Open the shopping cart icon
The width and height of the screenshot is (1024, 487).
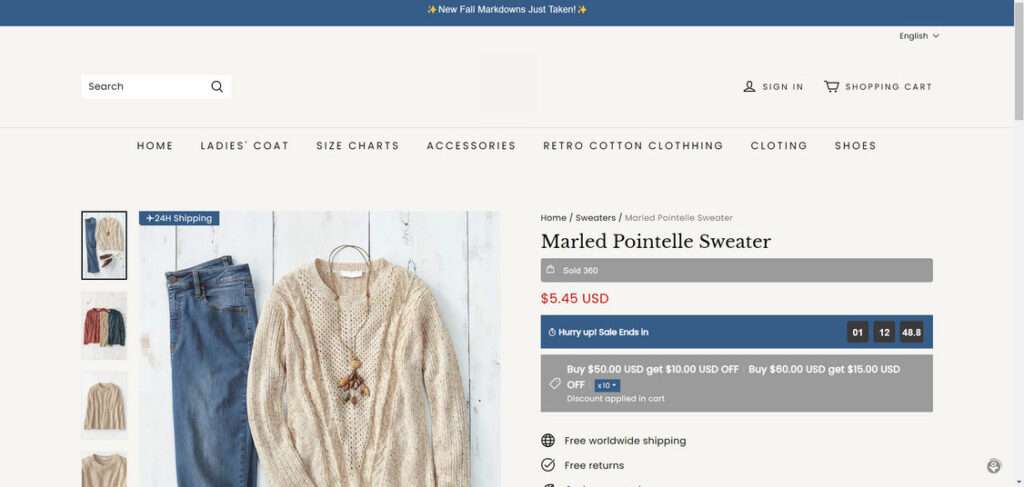(x=831, y=87)
